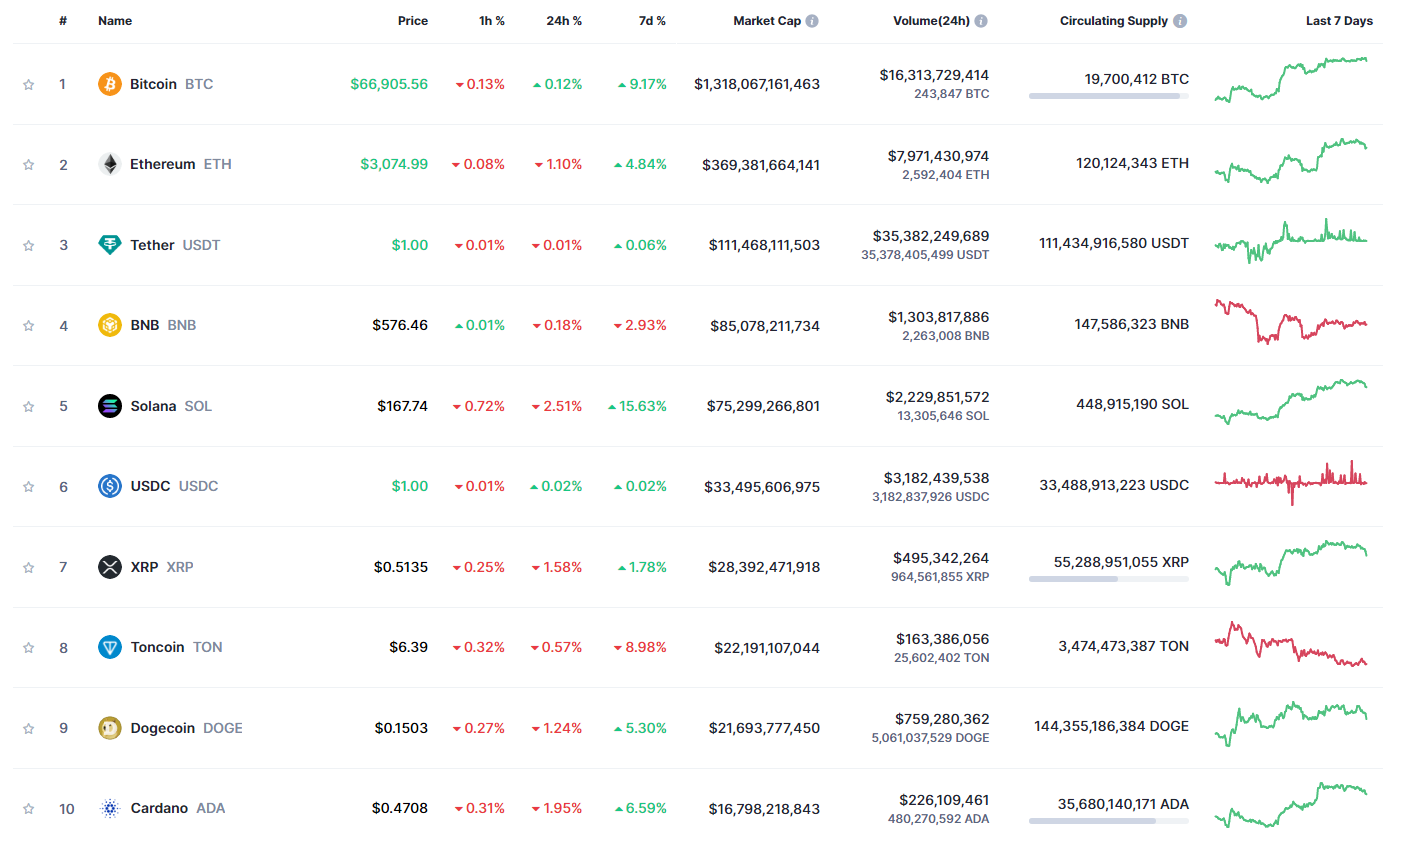Open Dogecoin's 7-day sparkline chart
Viewport: 1401px width, 847px height.
1291,724
